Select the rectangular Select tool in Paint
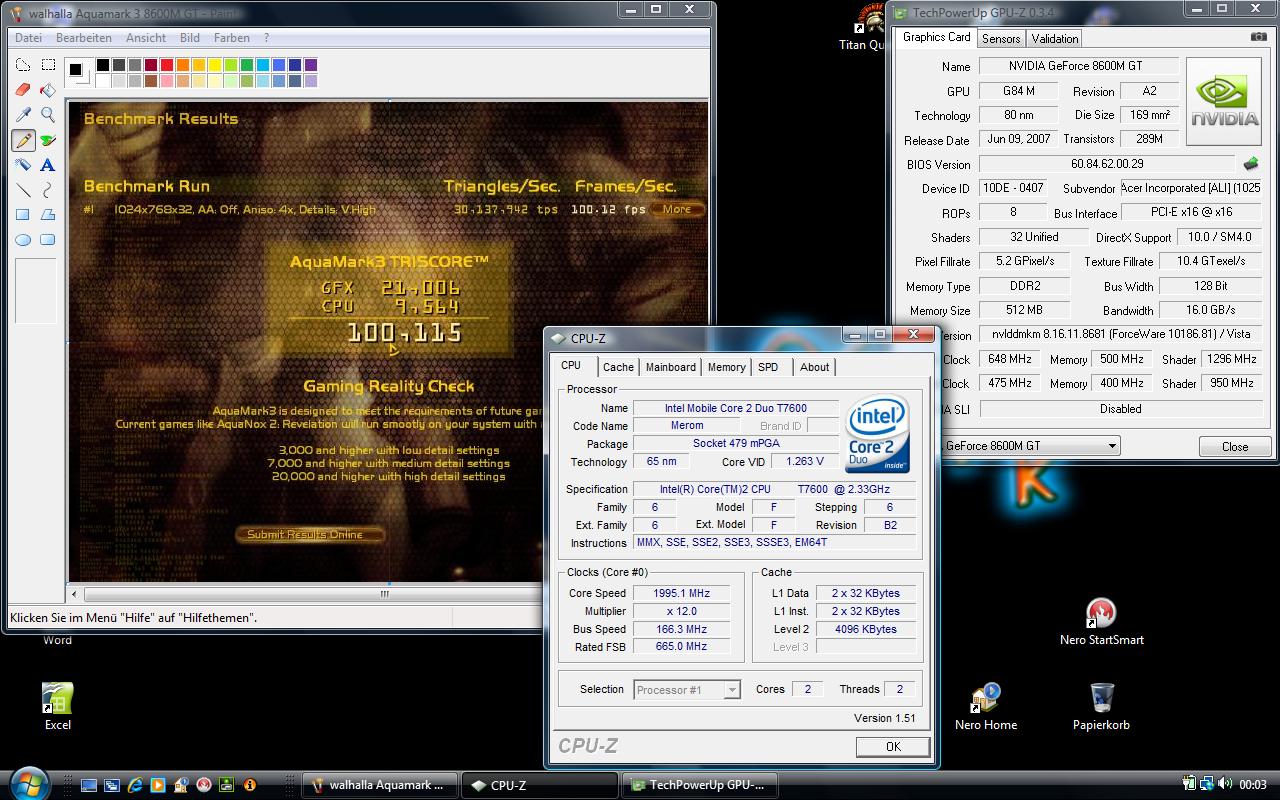 (47, 65)
